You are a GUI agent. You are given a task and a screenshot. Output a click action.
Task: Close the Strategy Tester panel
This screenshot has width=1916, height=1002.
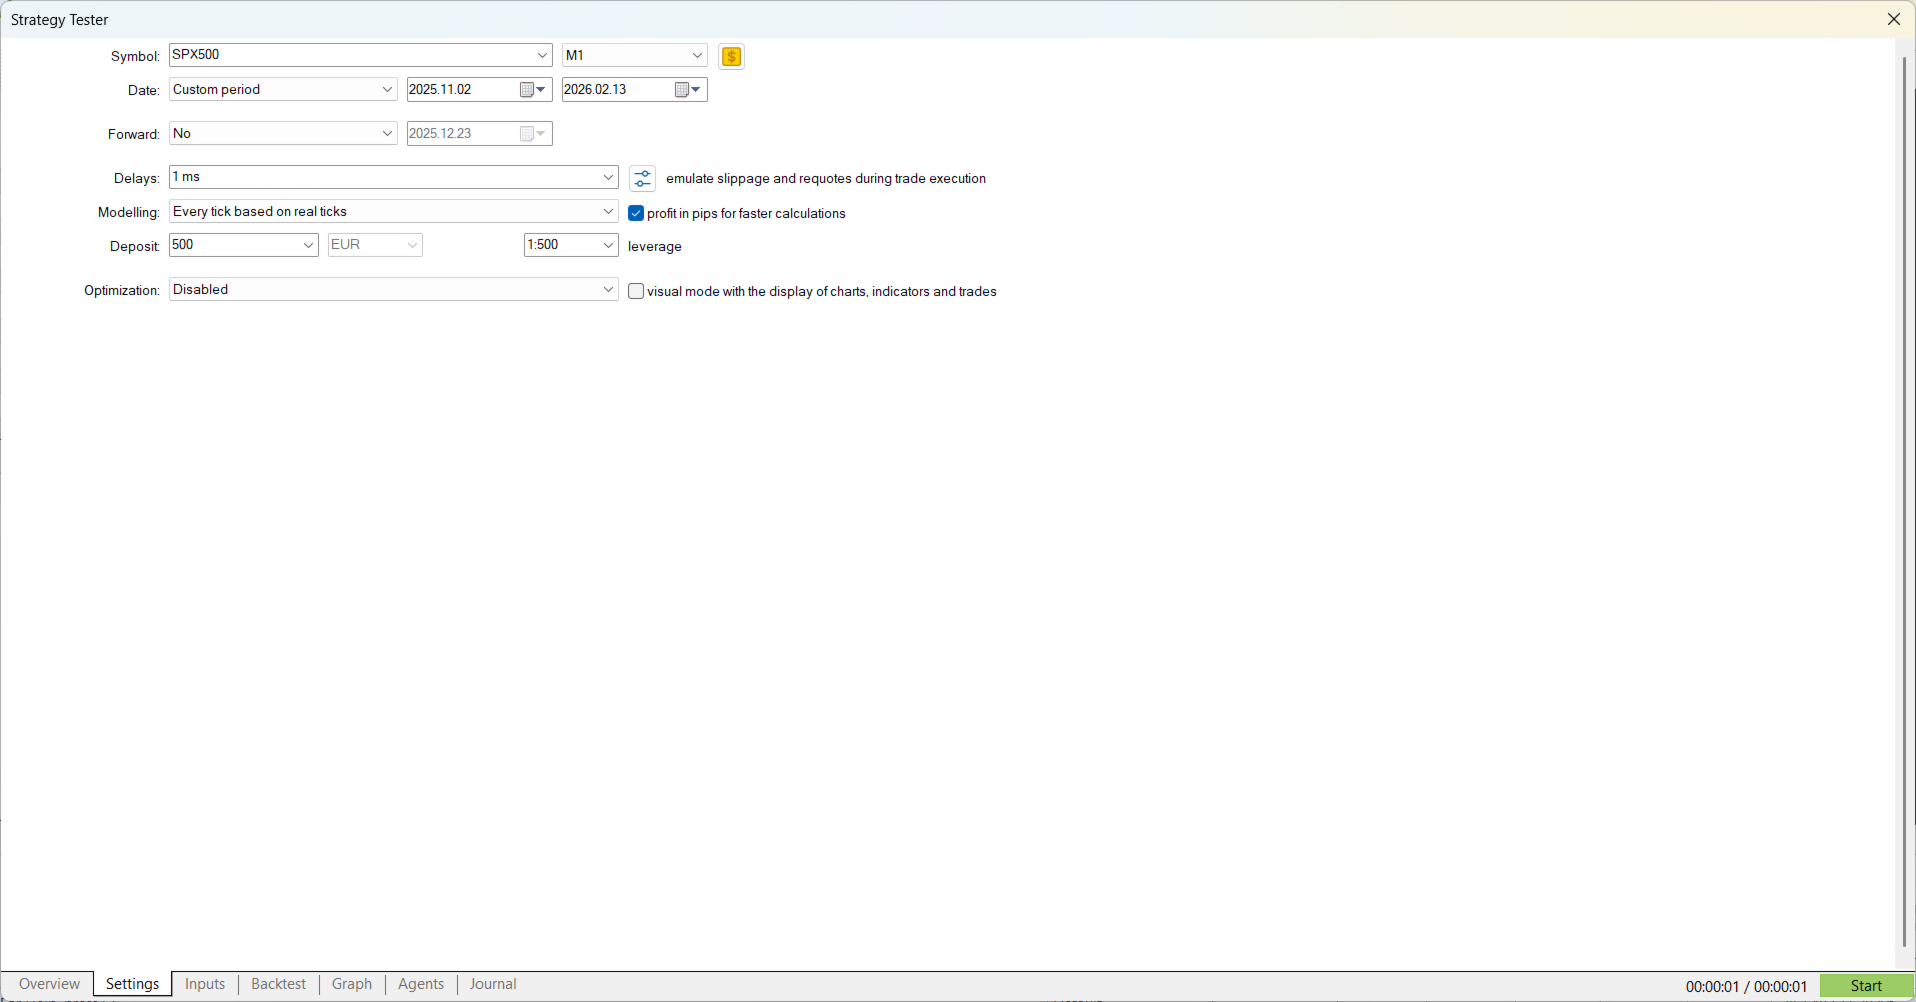[x=1893, y=19]
